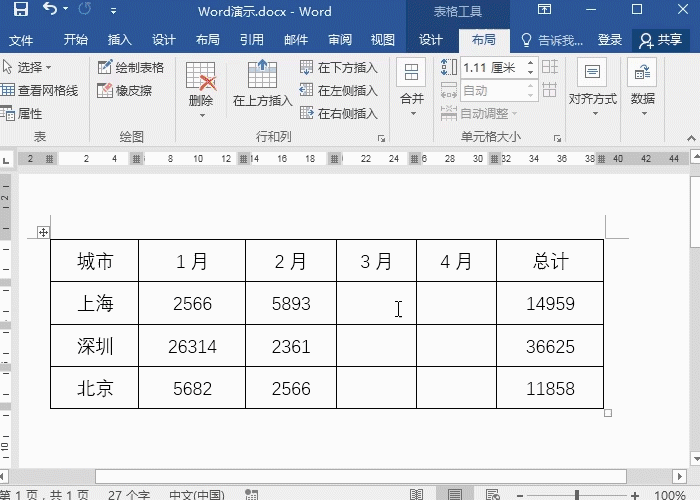Switch to the 开始 tab
The image size is (700, 500).
pos(75,40)
